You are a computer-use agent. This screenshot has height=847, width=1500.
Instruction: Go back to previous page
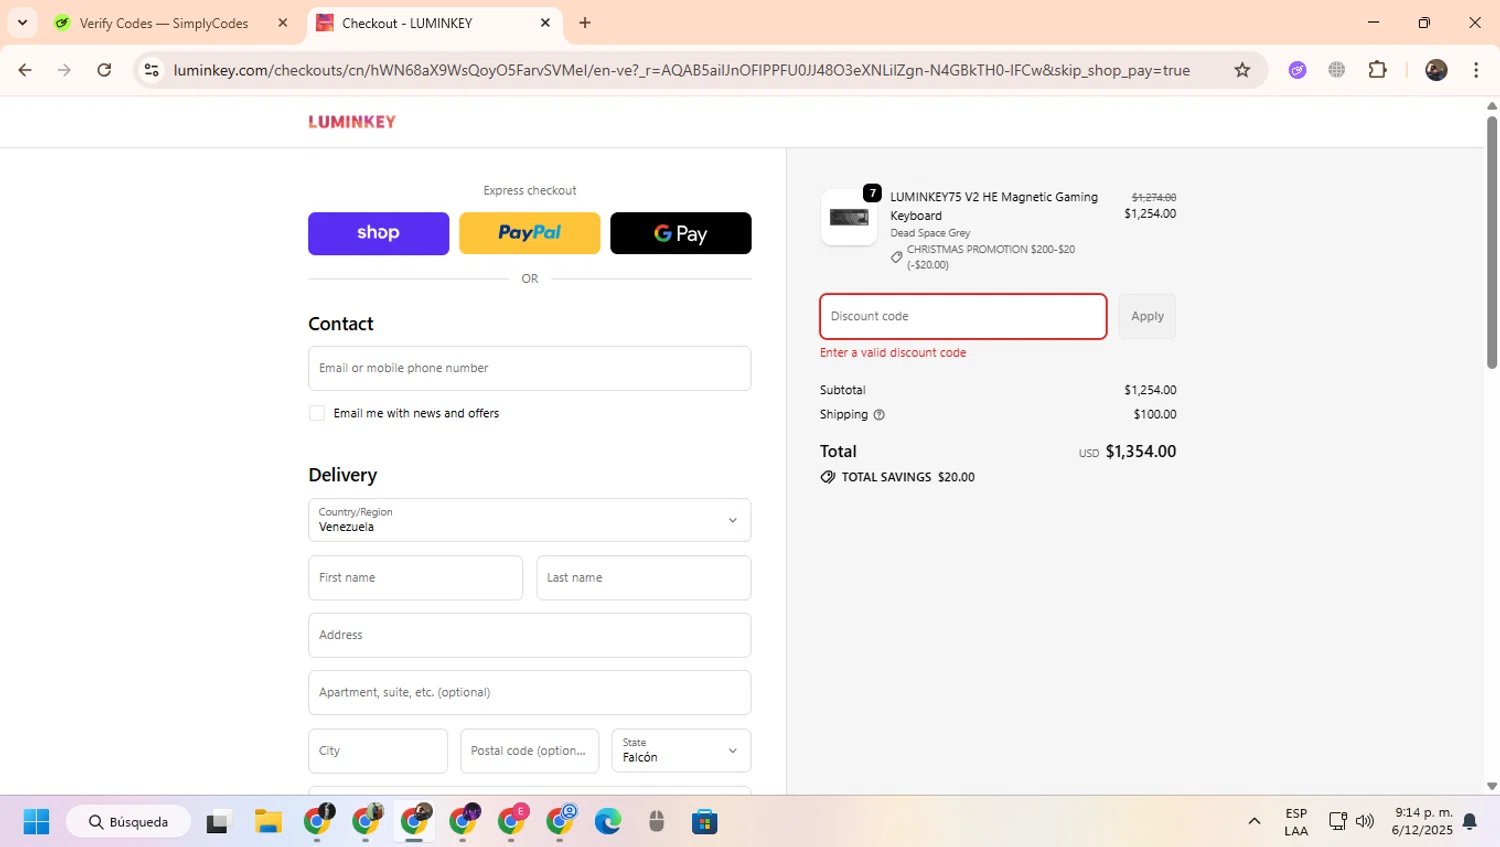click(x=25, y=70)
